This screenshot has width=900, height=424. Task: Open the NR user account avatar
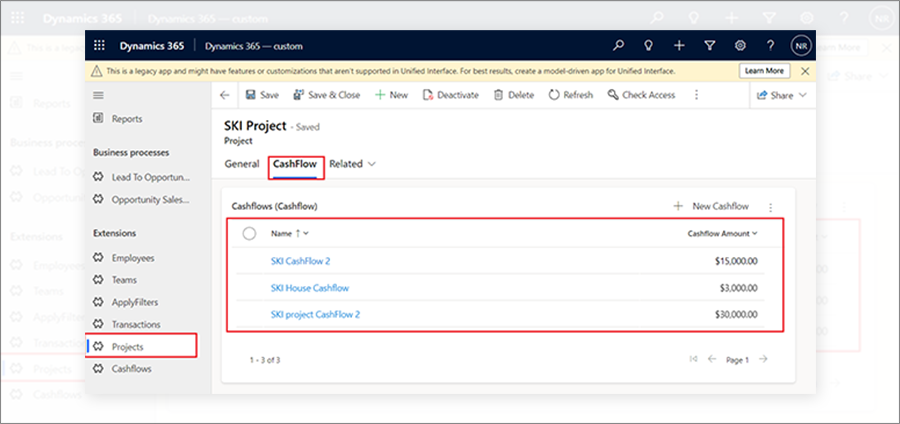(801, 46)
